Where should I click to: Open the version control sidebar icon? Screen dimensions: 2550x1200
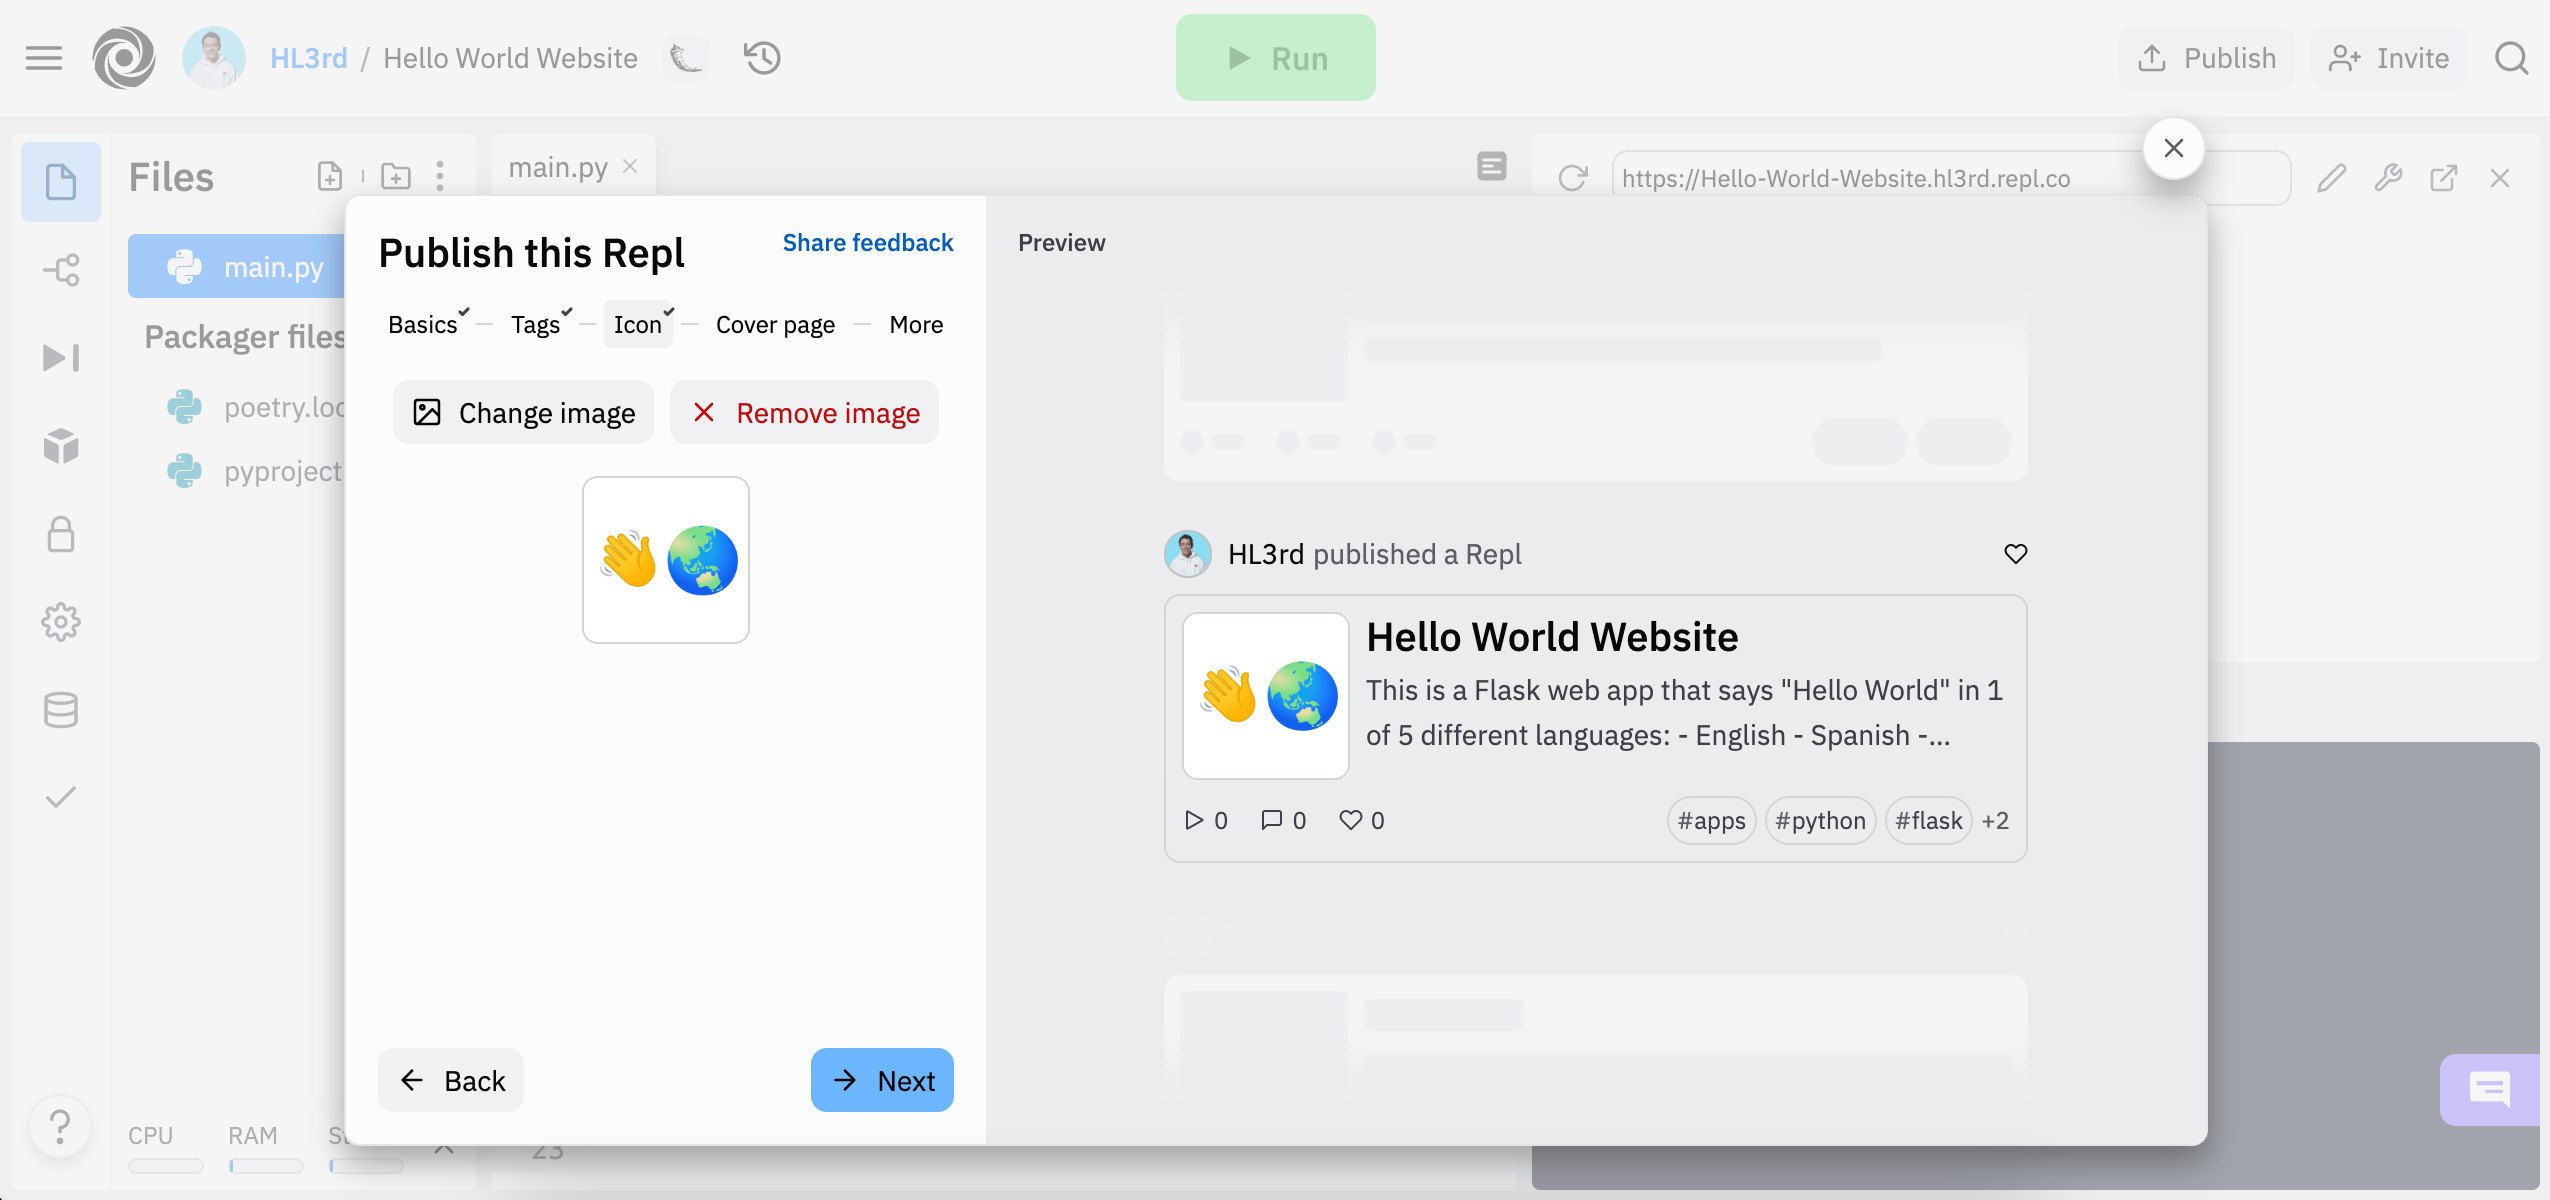(x=61, y=270)
